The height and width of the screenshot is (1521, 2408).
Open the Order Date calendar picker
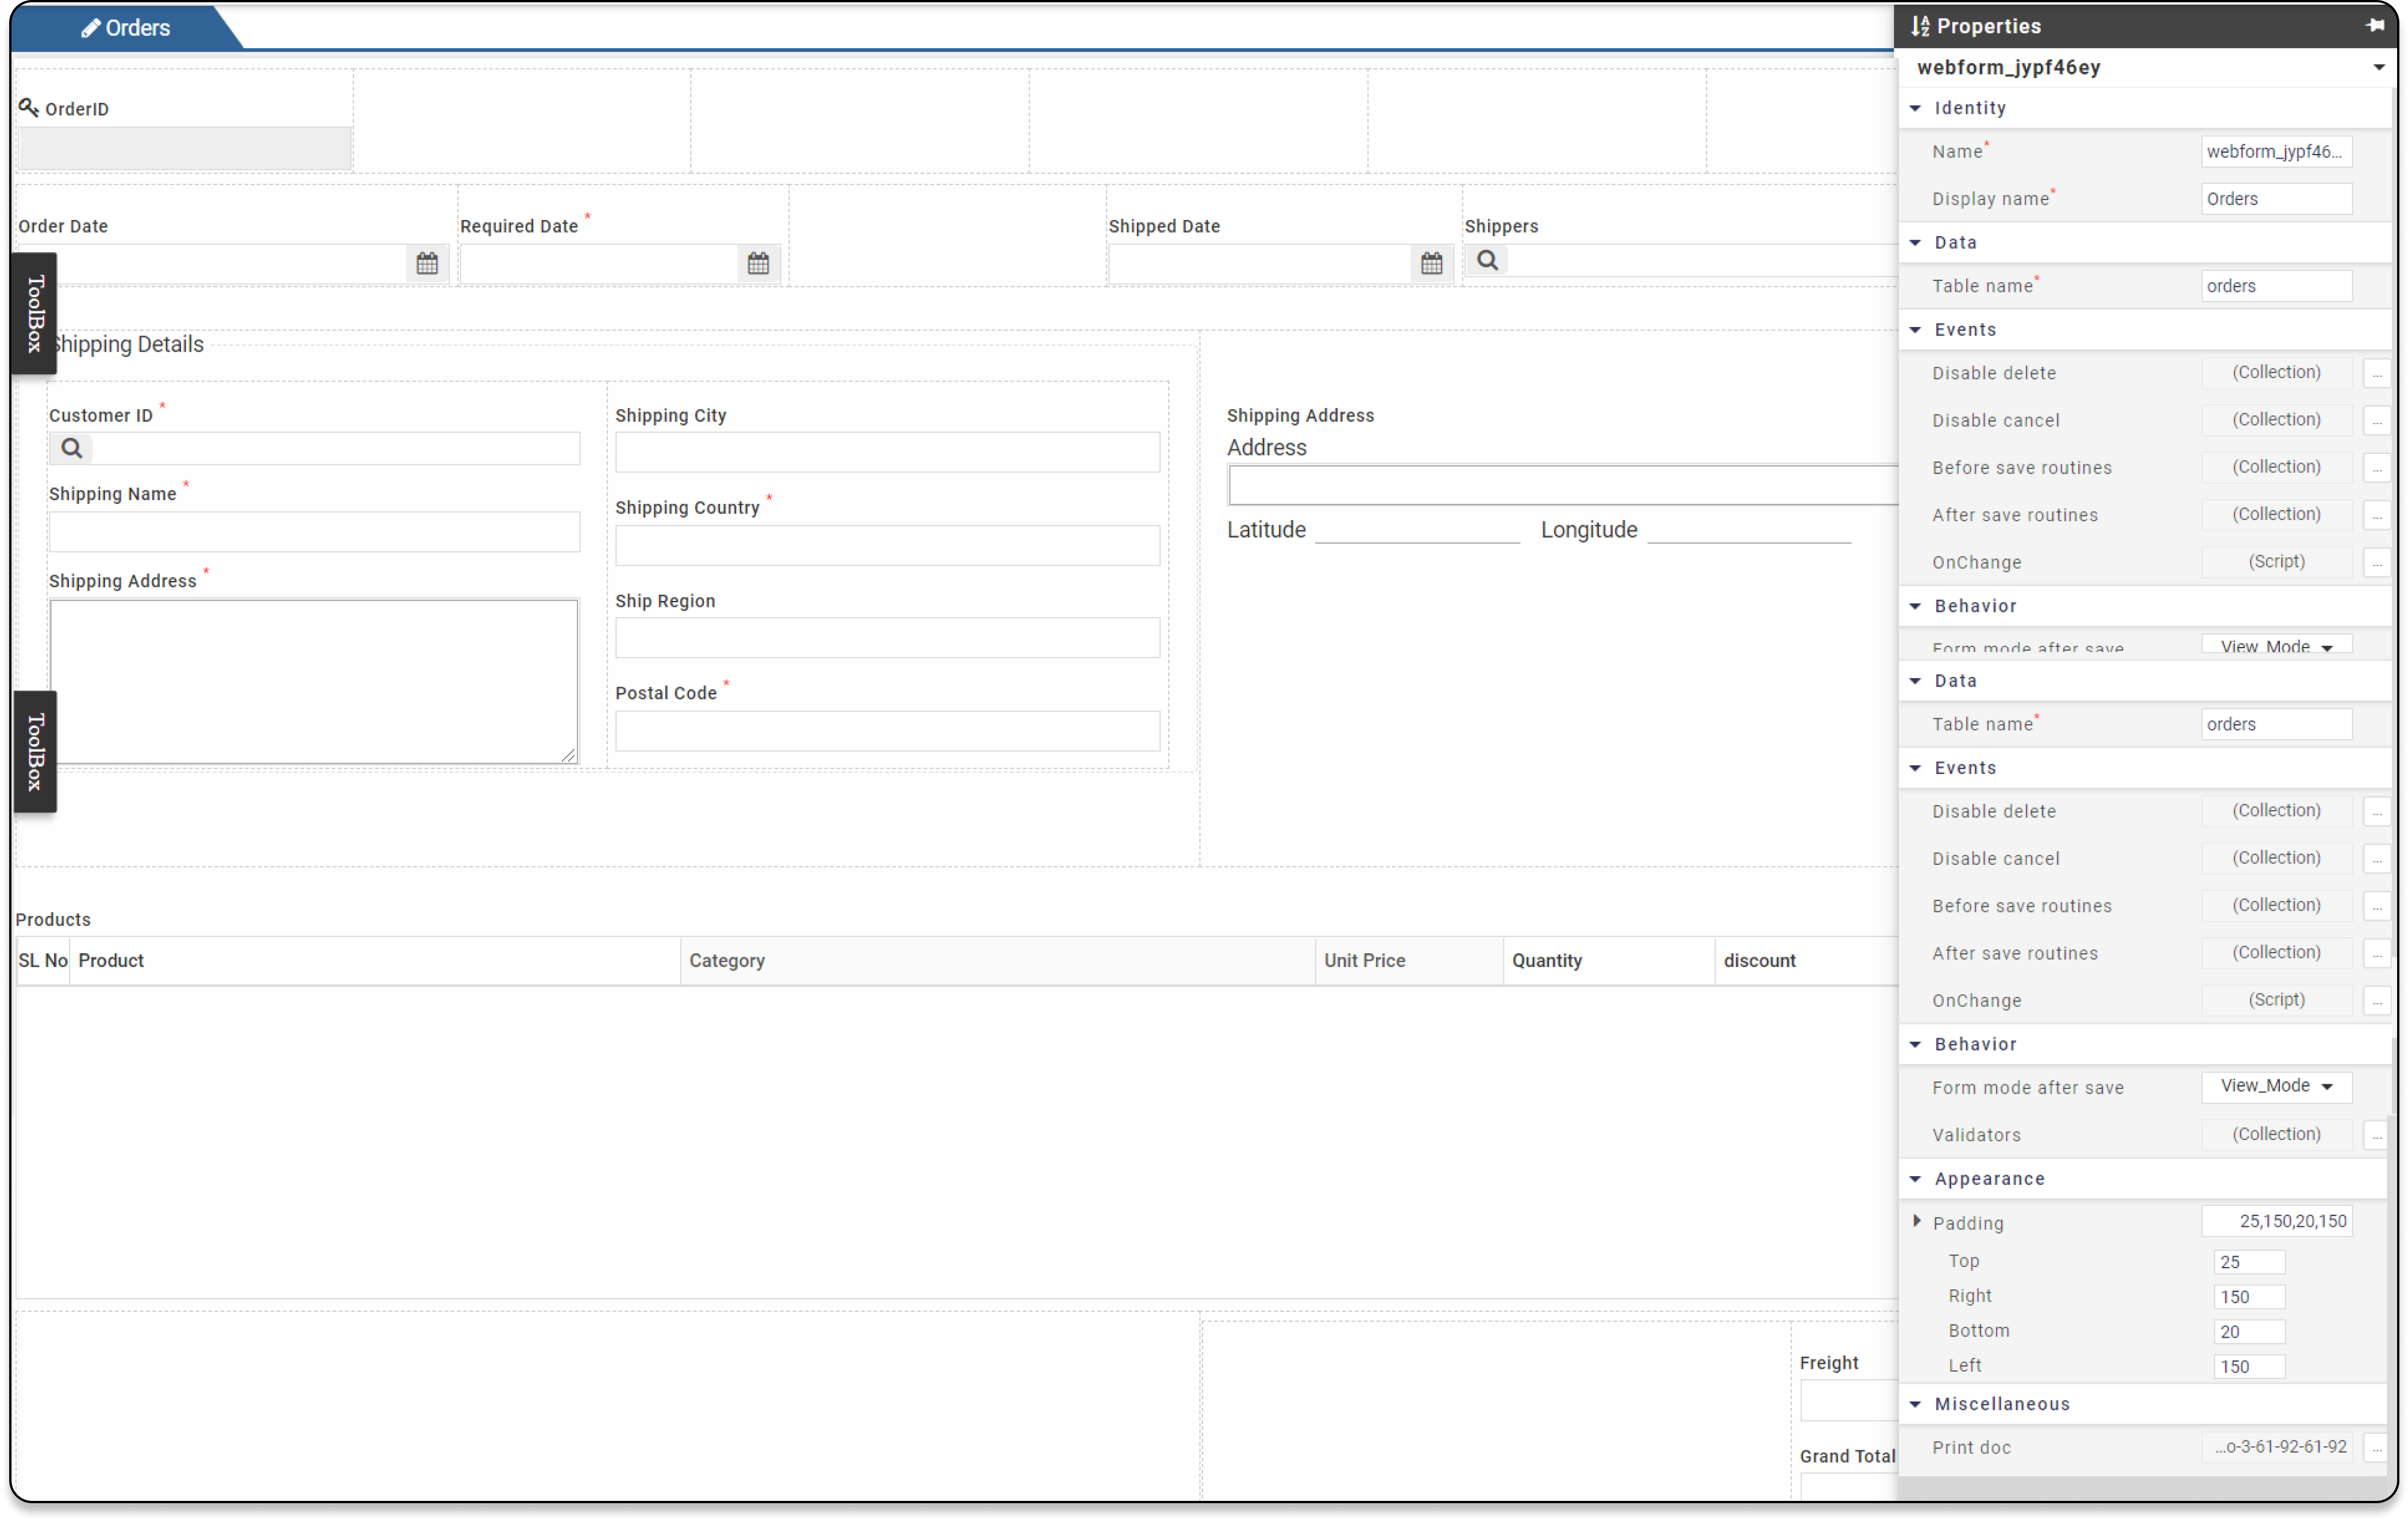click(426, 263)
